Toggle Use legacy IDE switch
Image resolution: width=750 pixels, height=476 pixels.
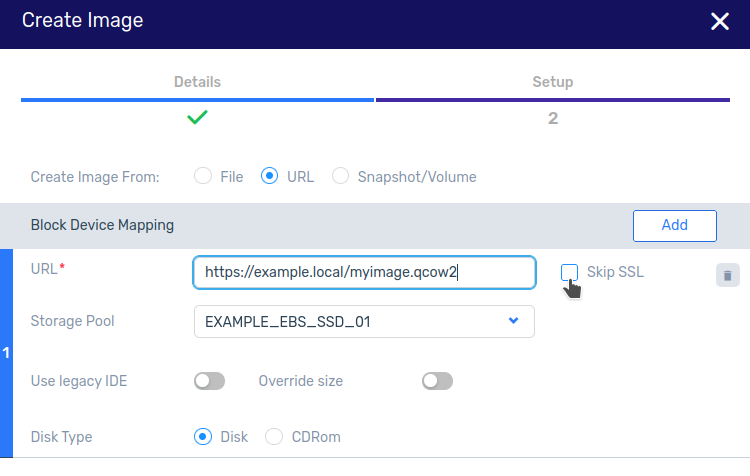[x=210, y=381]
